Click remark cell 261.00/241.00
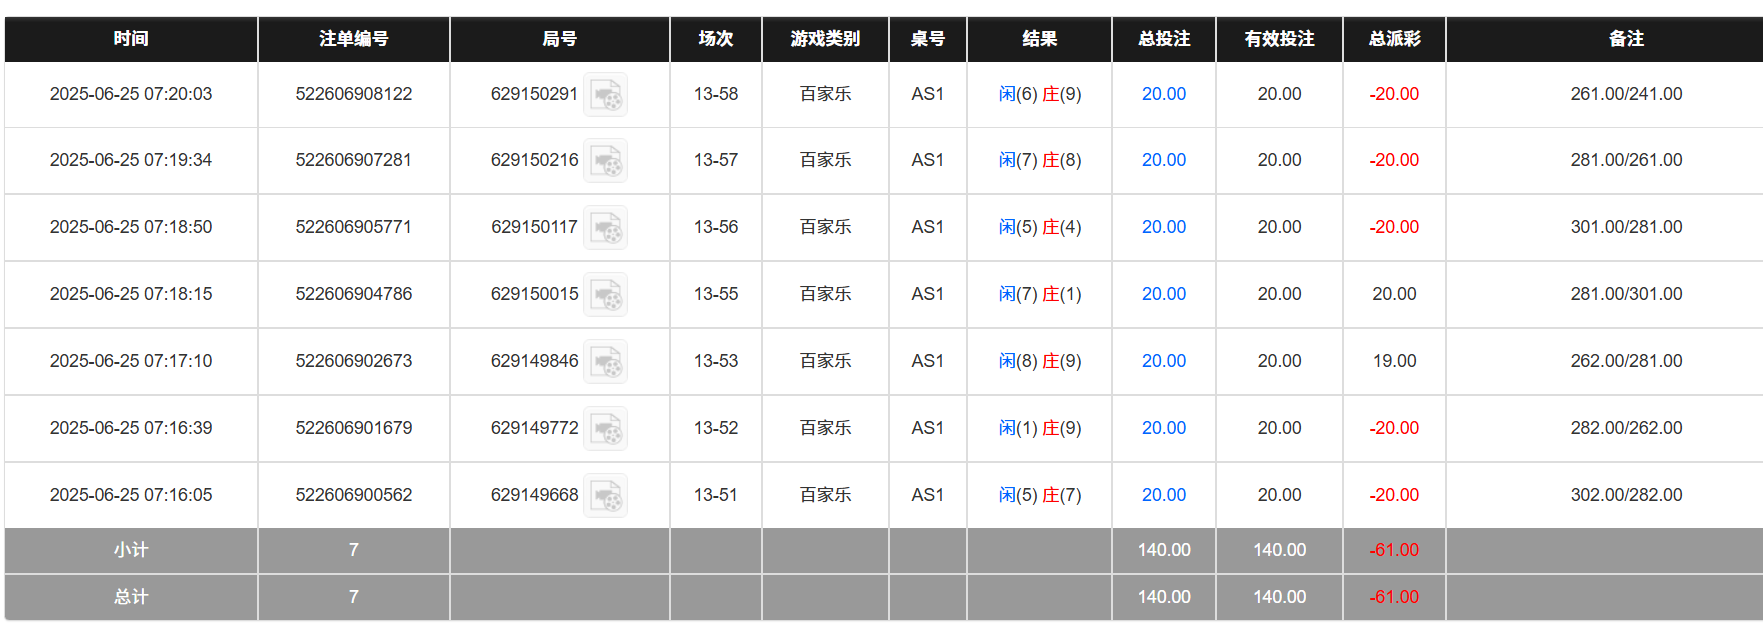Screen dimensions: 1763x630 pos(1626,94)
